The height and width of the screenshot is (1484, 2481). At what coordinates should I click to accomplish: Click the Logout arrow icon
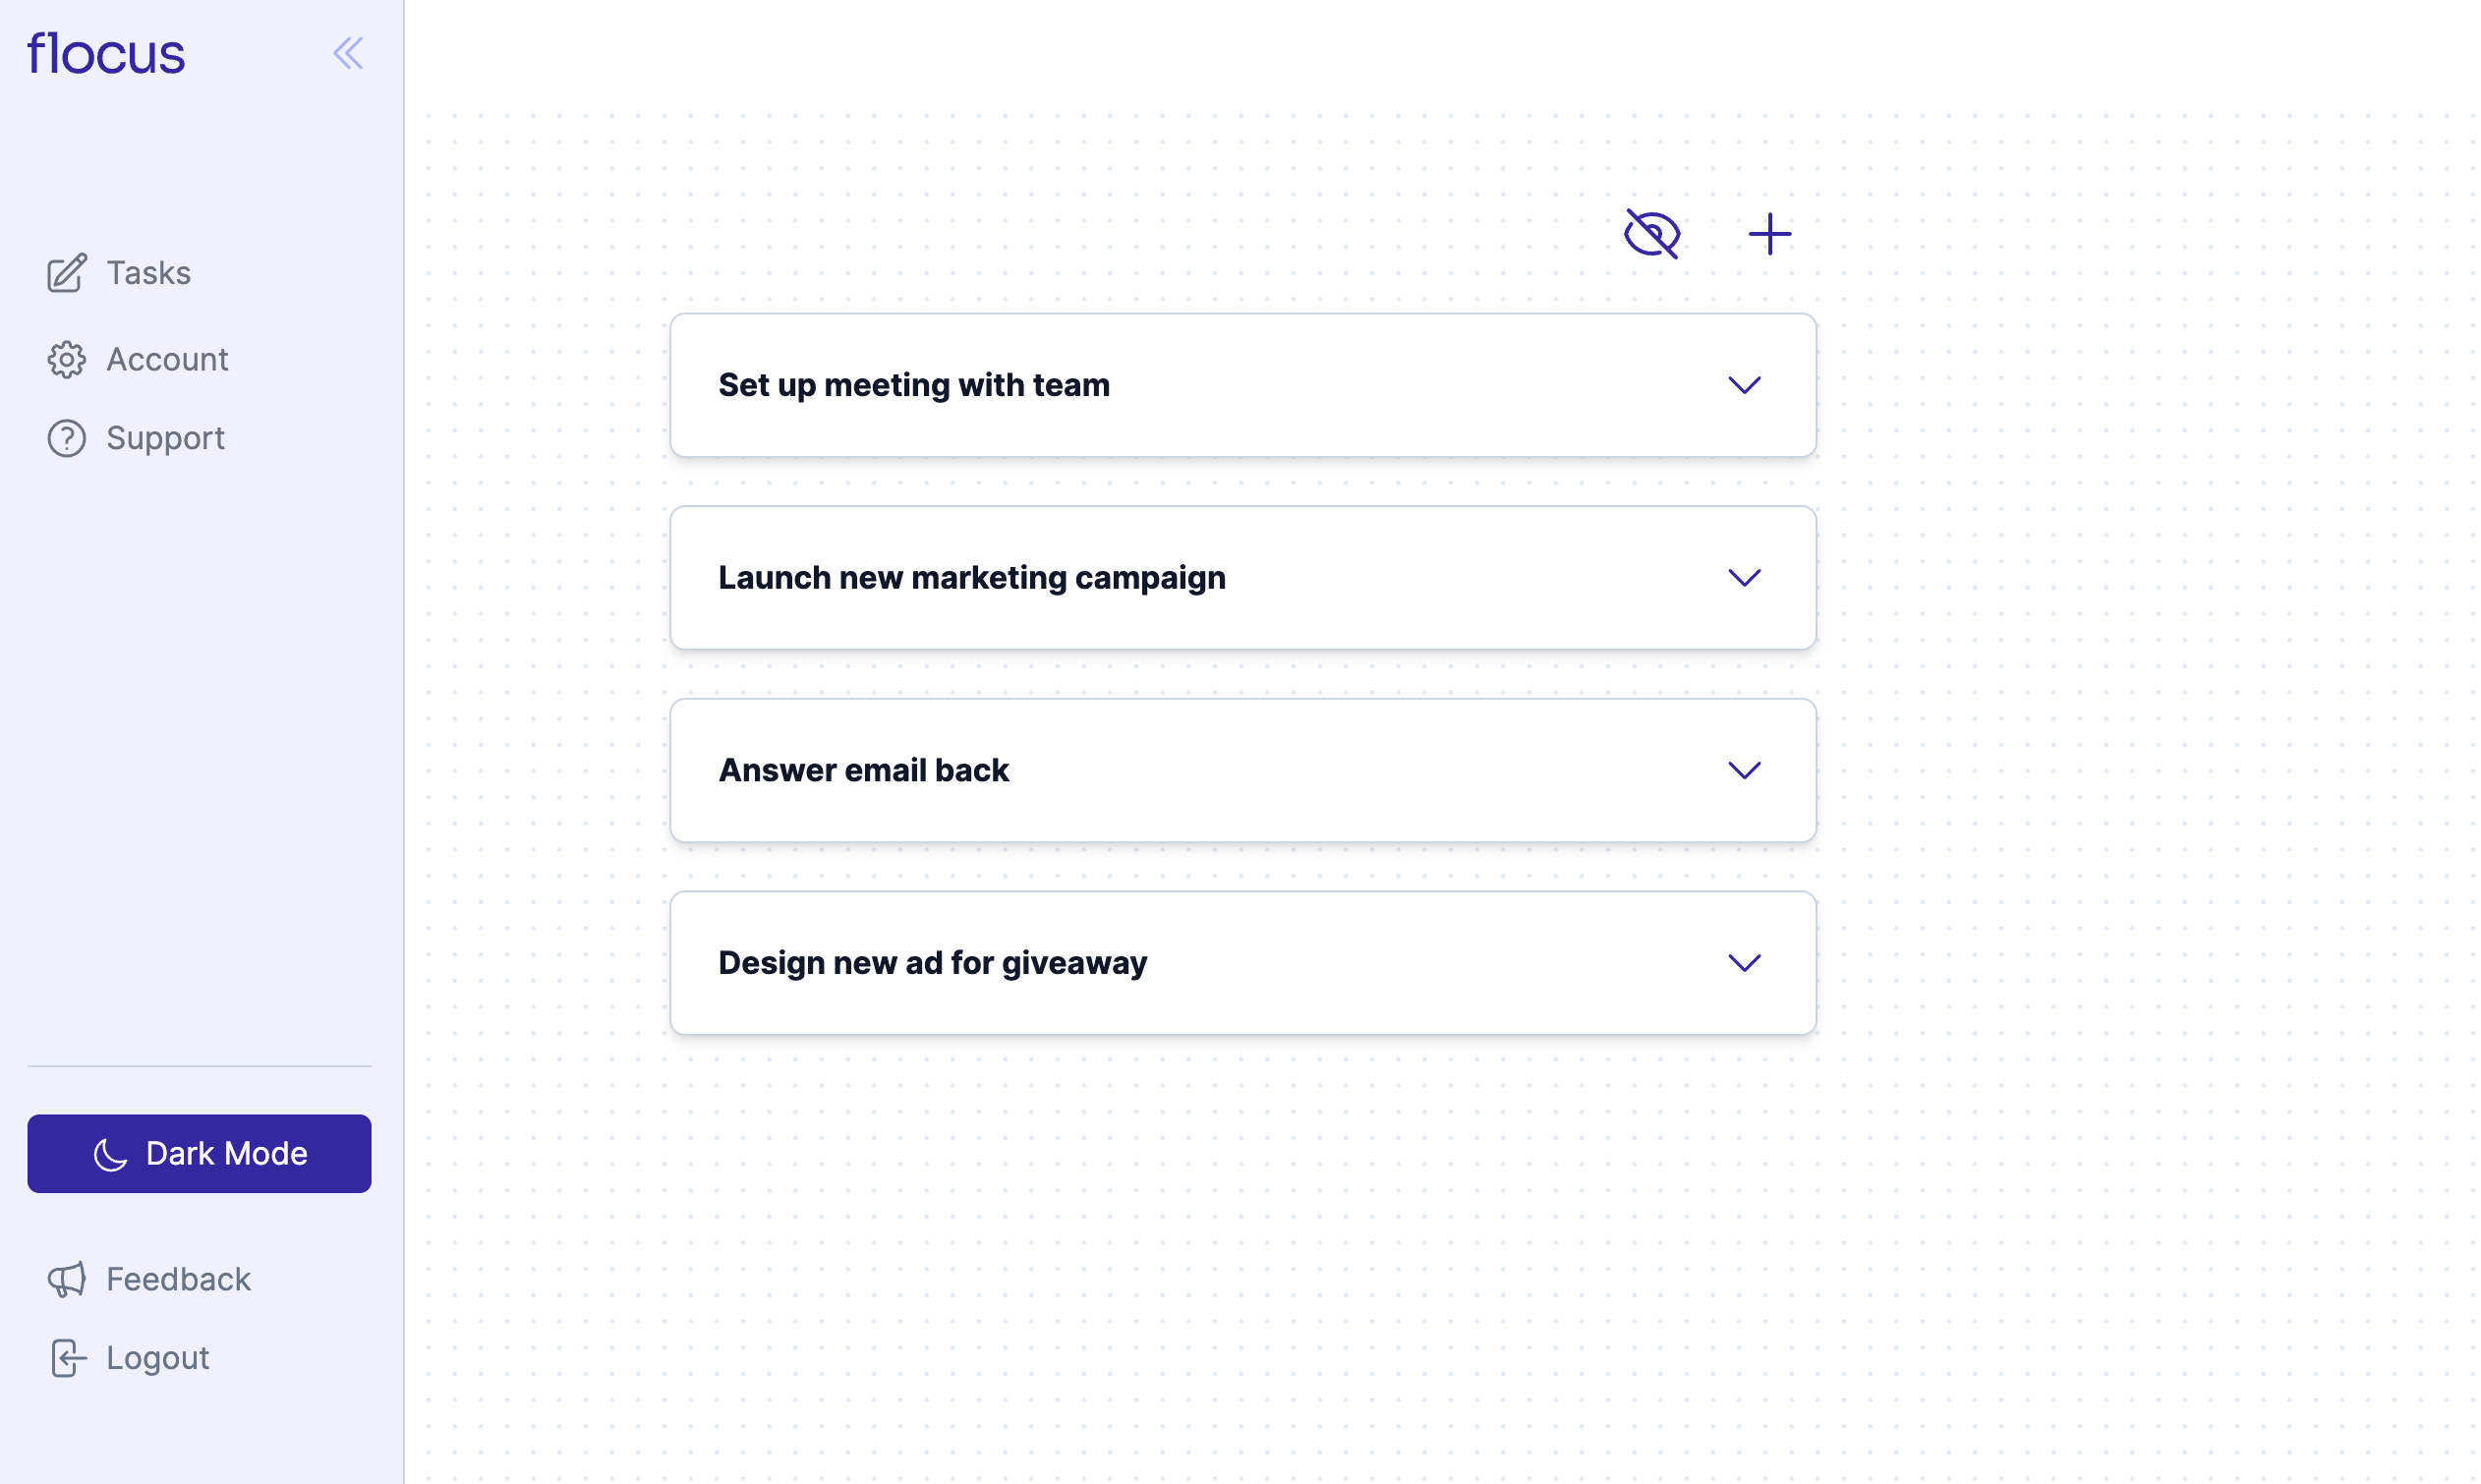tap(67, 1358)
